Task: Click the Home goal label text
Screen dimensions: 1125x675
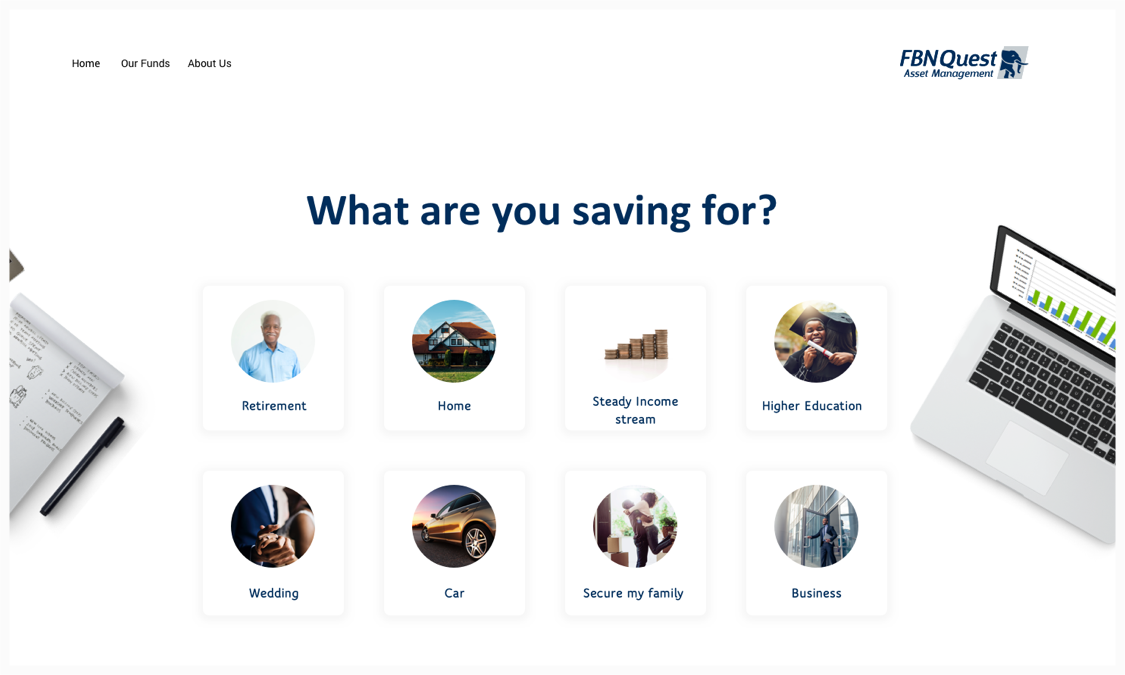Action: pyautogui.click(x=454, y=406)
